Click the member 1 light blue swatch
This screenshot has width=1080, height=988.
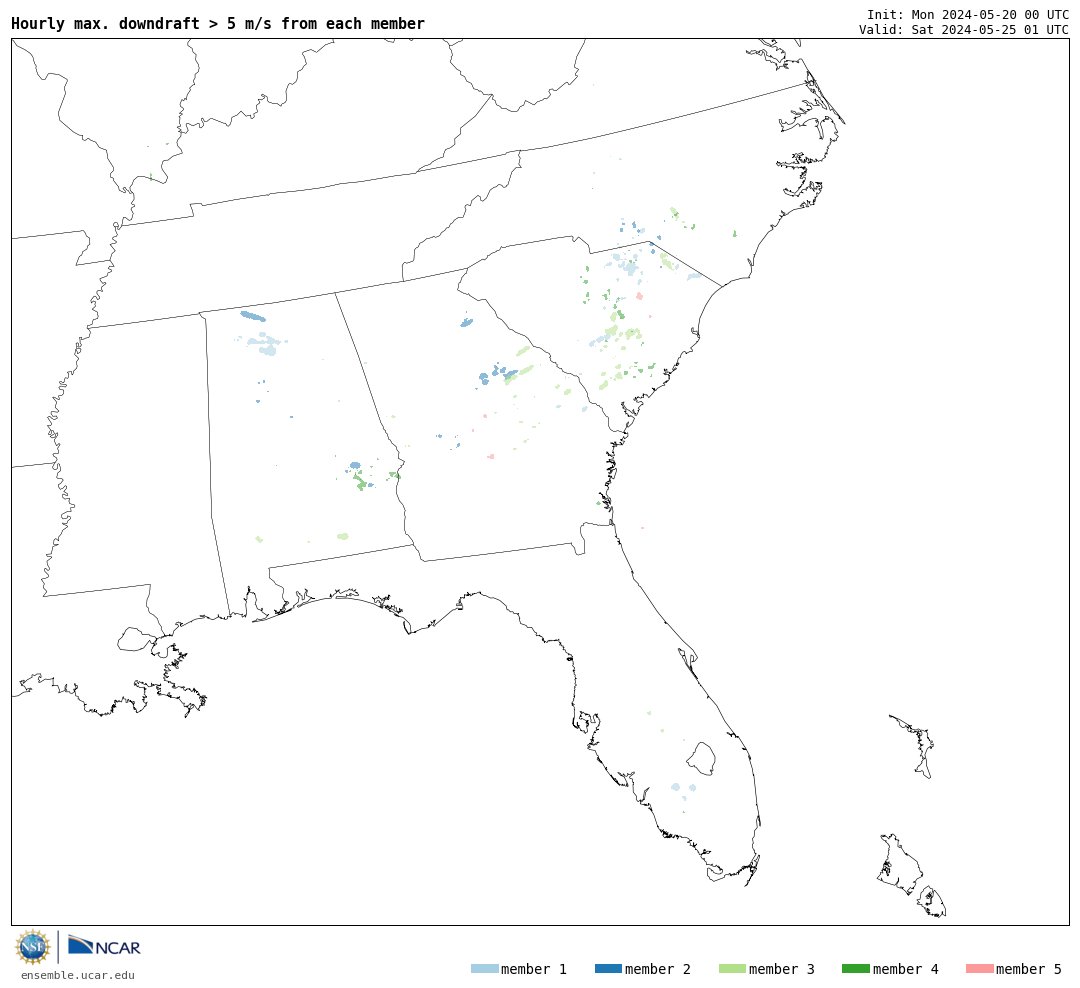point(484,969)
